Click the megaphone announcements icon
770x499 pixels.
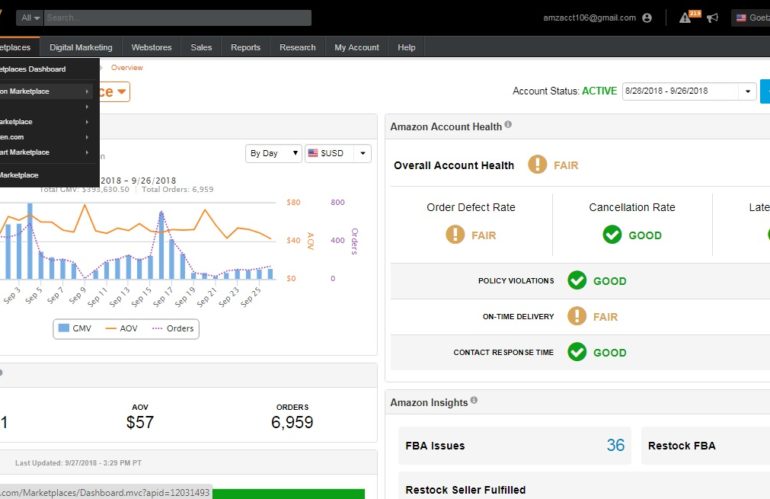[x=713, y=18]
